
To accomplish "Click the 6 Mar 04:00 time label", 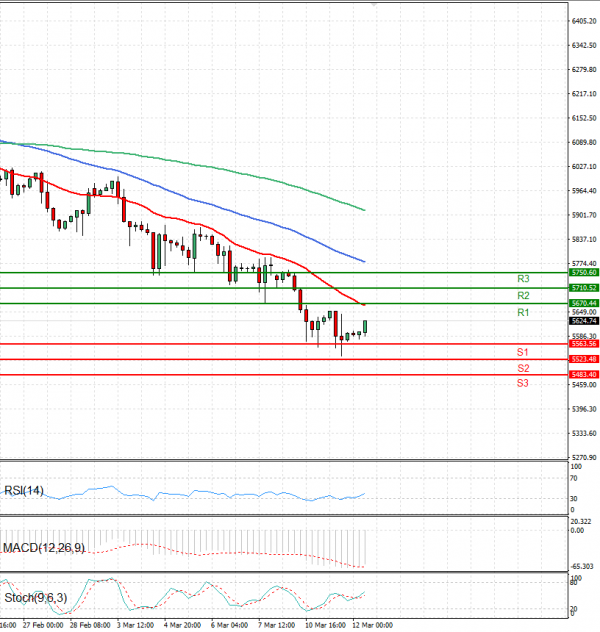I will tap(229, 625).
